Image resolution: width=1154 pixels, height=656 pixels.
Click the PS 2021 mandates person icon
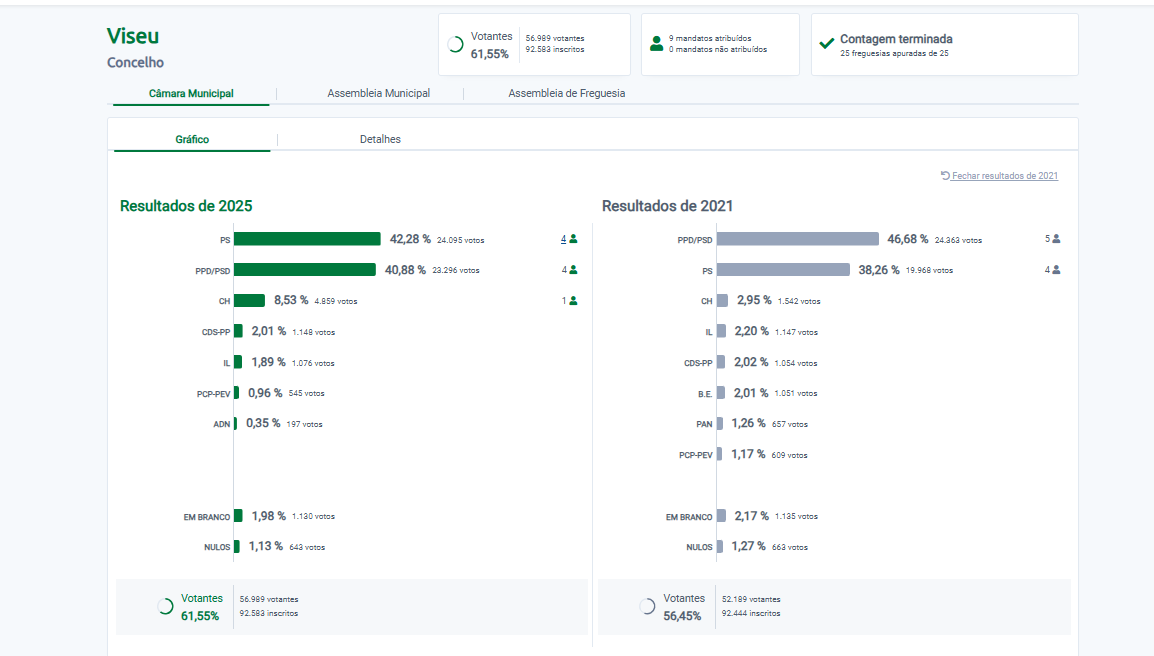click(1056, 270)
